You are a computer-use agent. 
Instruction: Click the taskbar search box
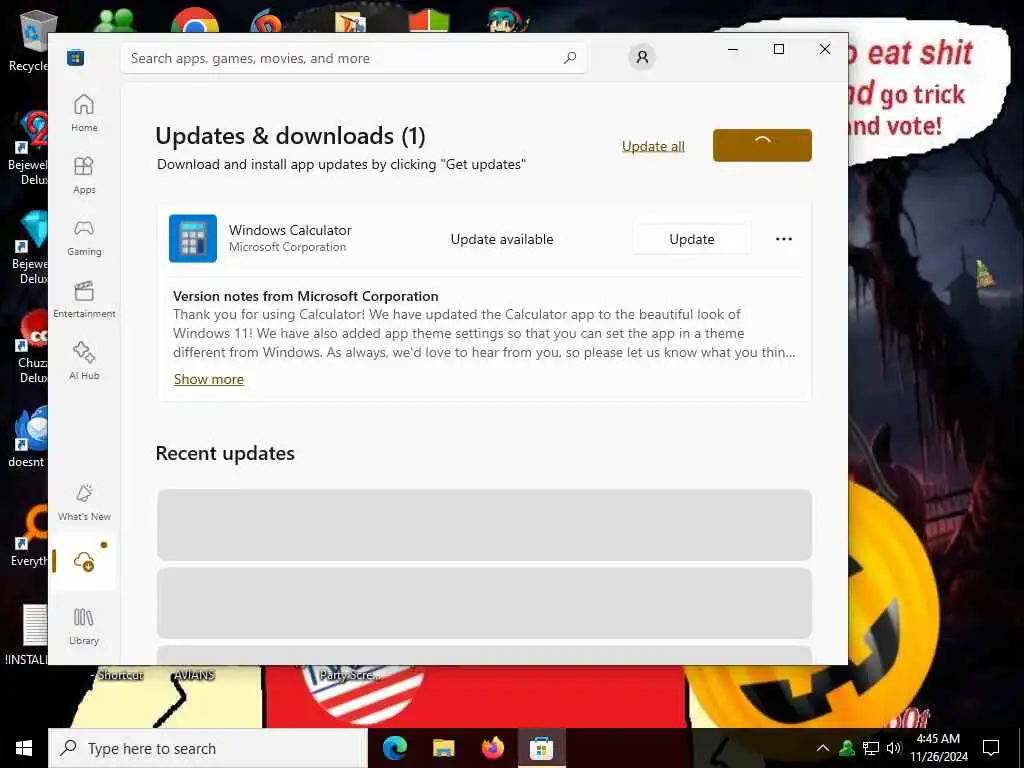208,748
